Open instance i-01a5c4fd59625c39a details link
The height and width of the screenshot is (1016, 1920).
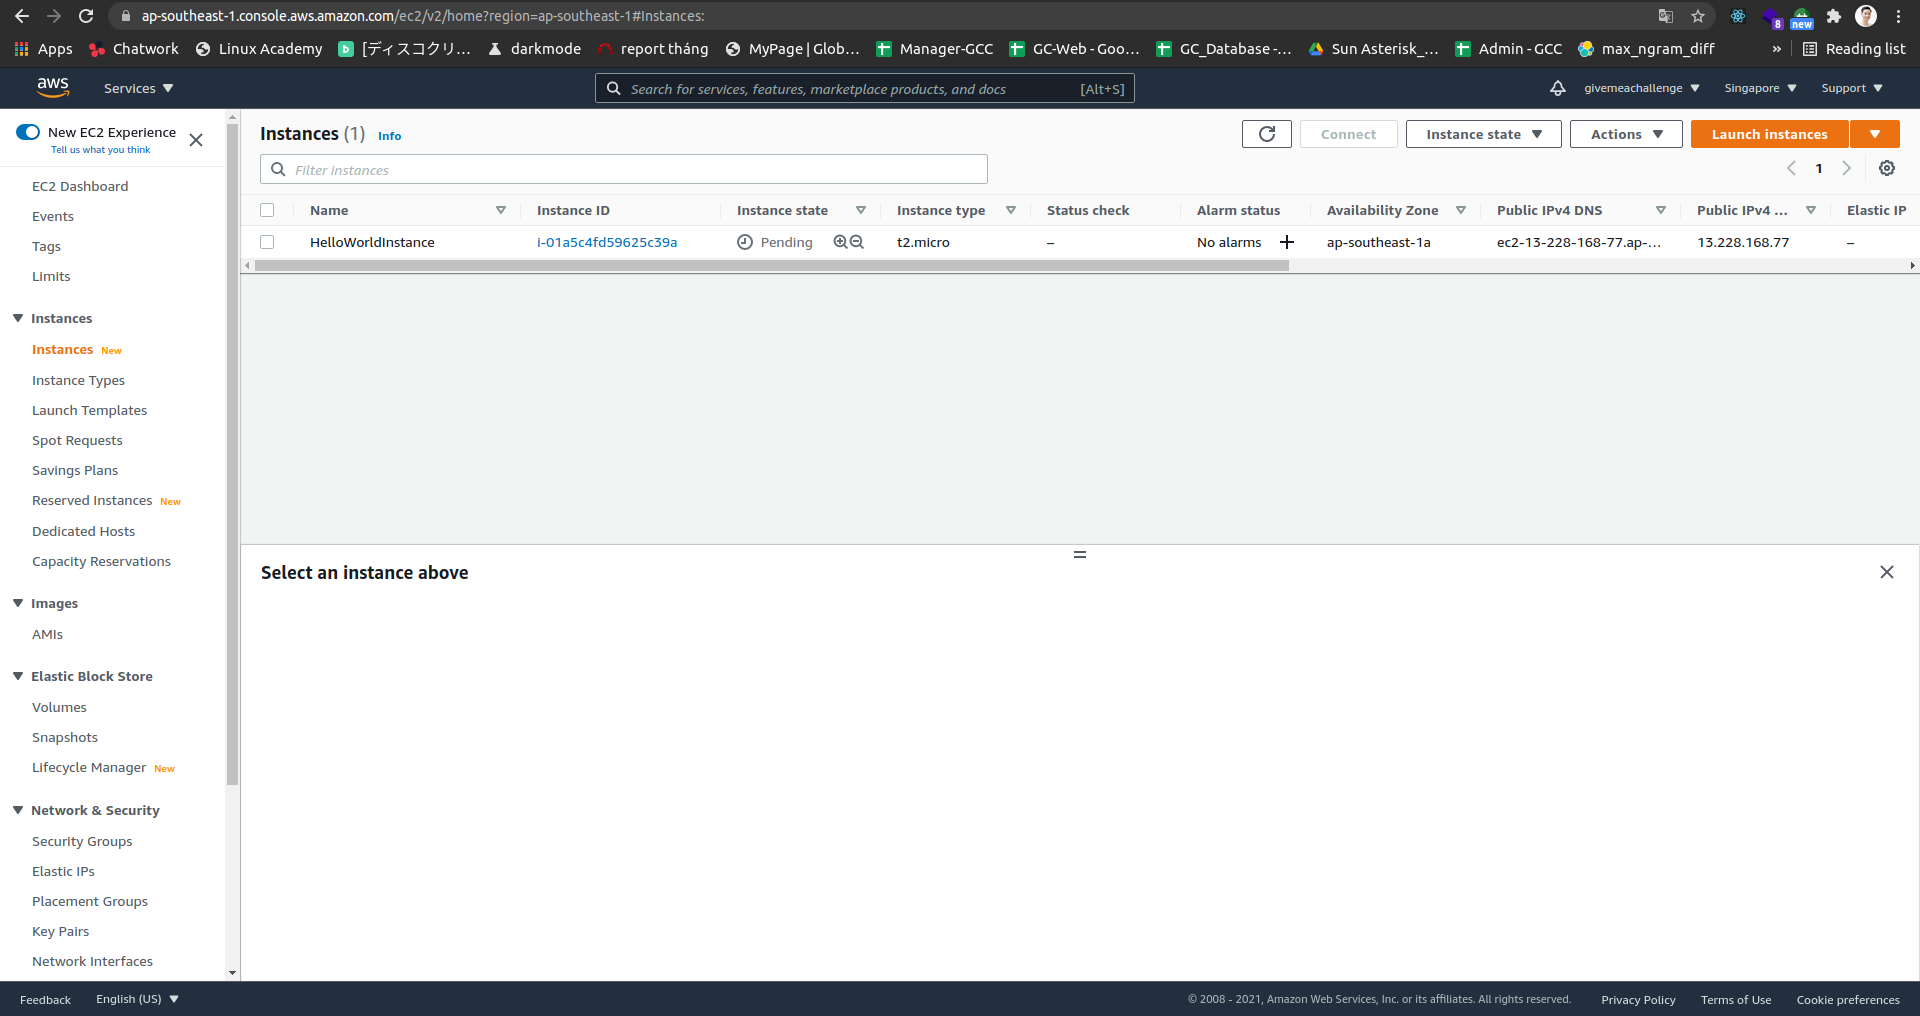[607, 241]
